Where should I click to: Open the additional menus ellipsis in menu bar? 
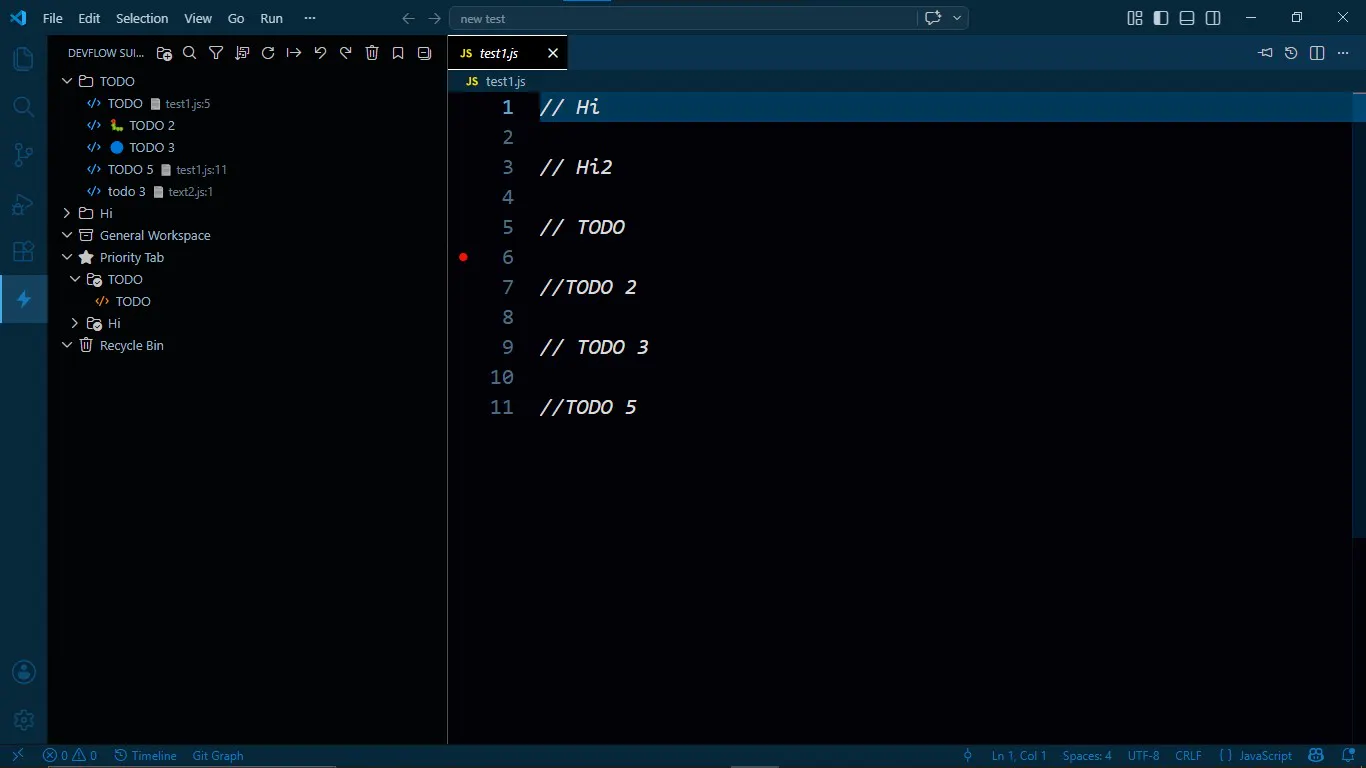point(310,18)
